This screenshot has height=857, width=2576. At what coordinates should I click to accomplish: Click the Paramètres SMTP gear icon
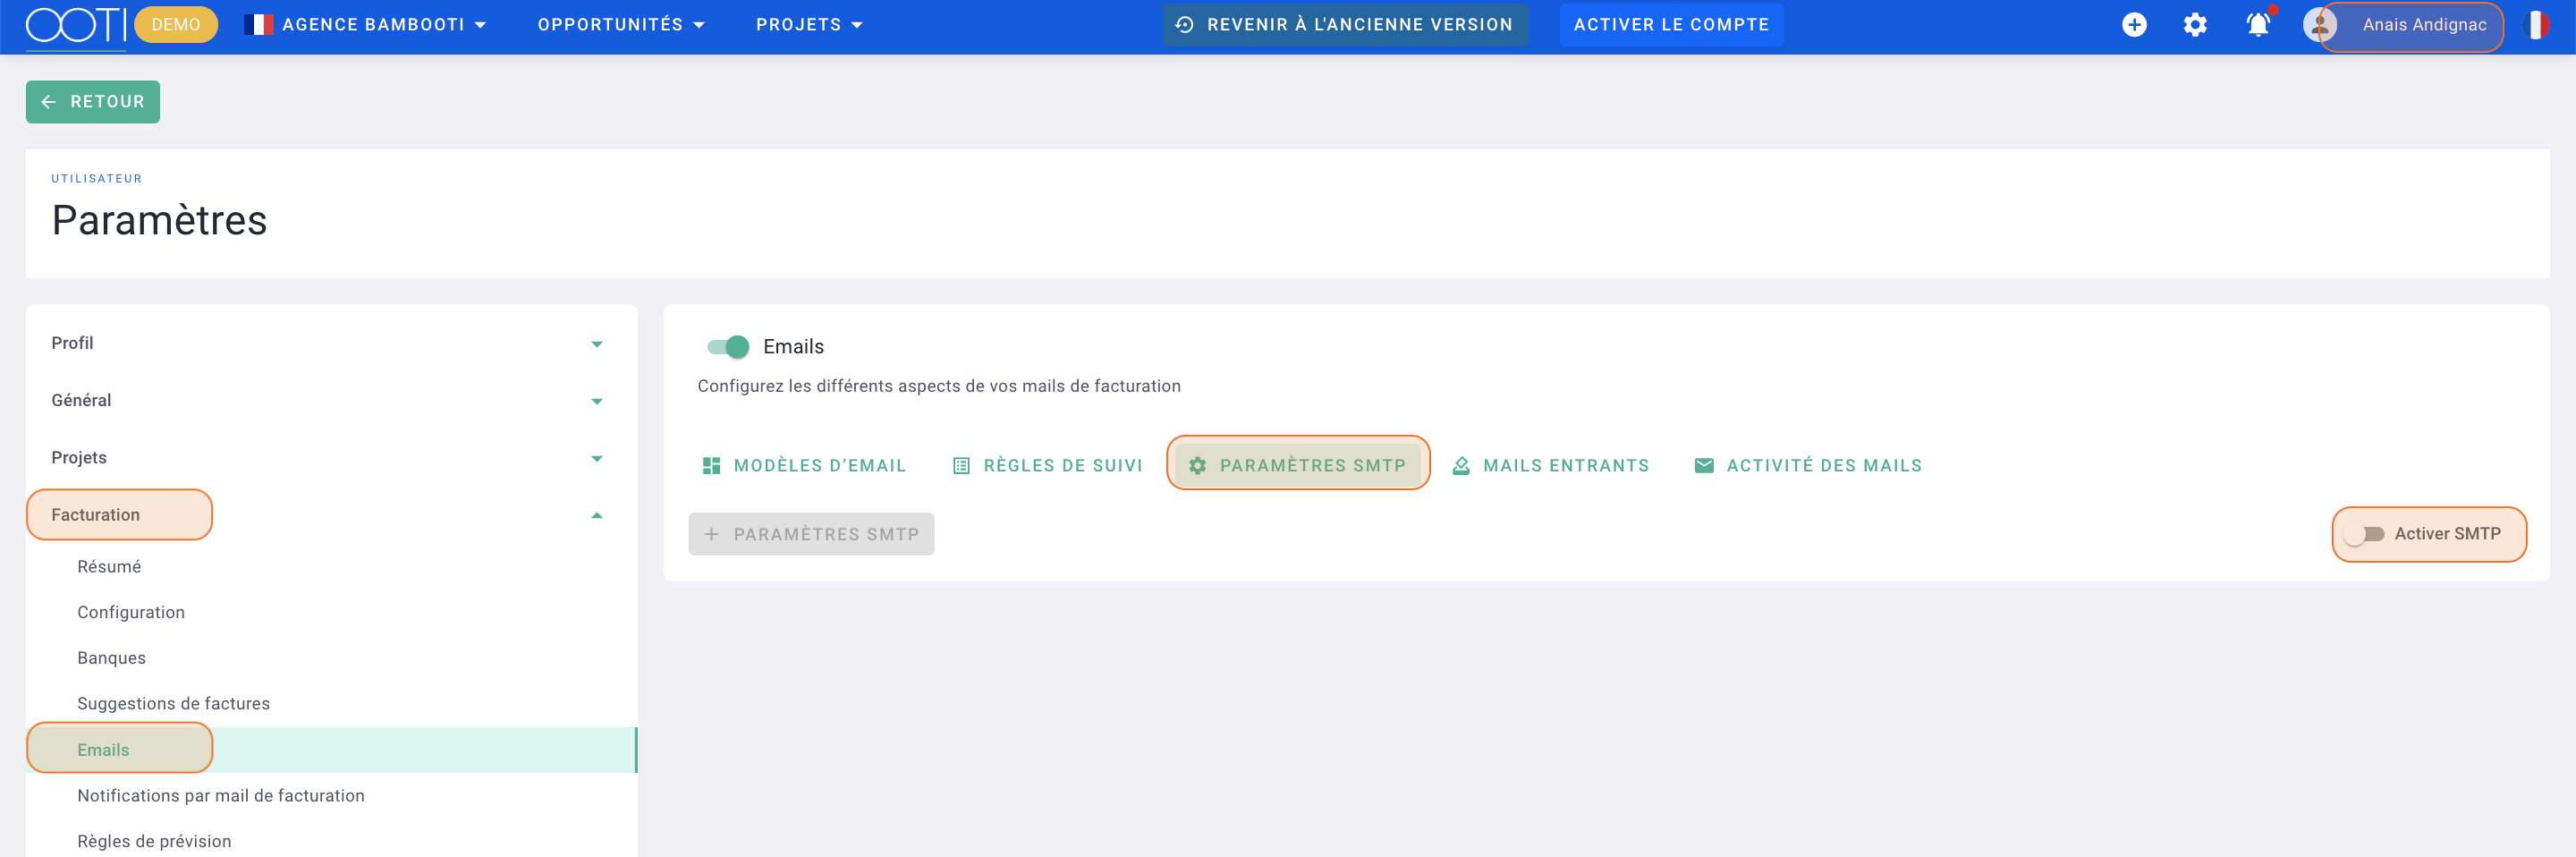[1197, 466]
